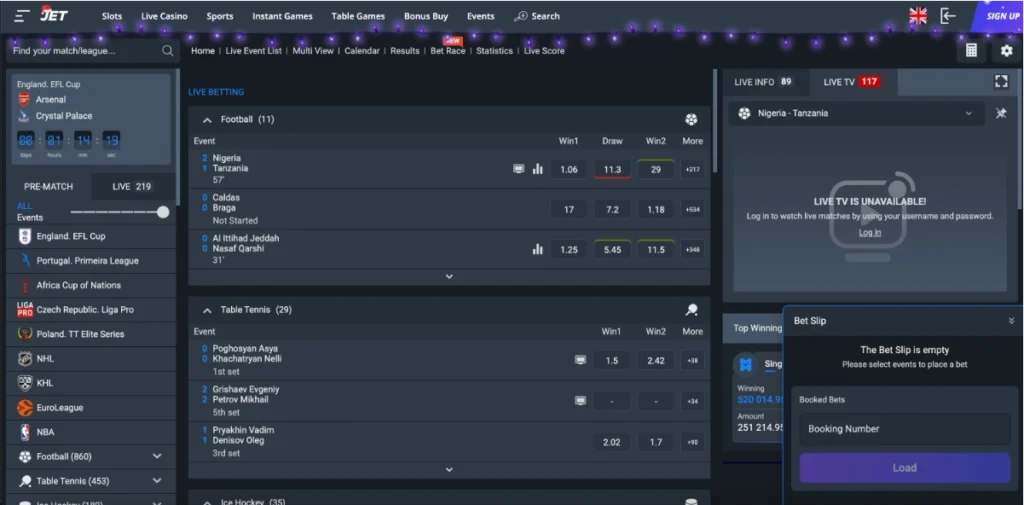Click the fullscreen expand icon in Live TV panel

[1001, 82]
